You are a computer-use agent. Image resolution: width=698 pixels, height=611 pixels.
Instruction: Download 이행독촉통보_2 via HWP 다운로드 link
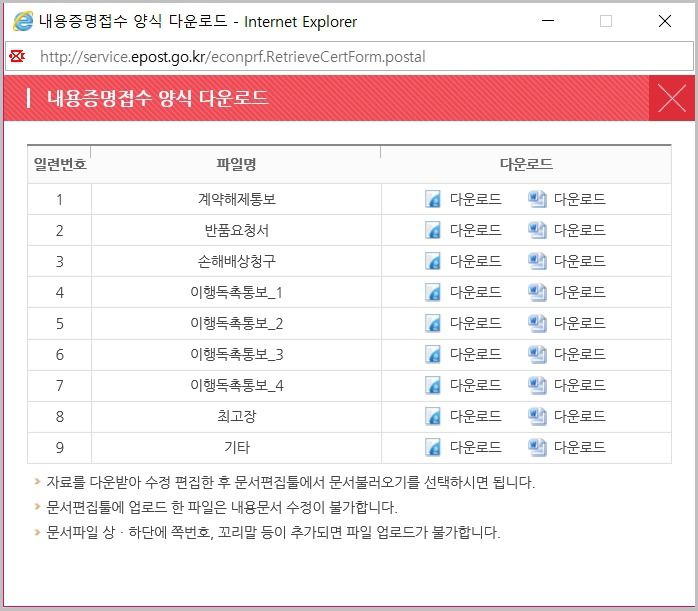(475, 323)
